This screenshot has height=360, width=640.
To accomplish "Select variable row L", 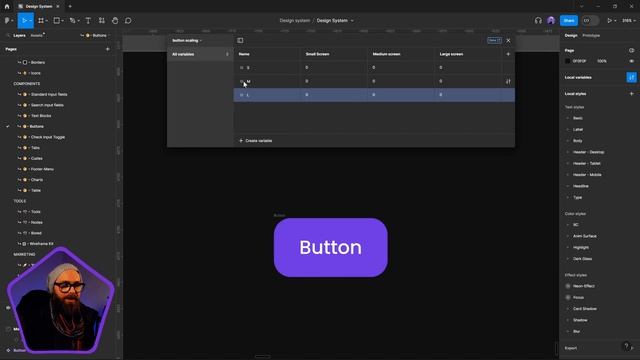I will [374, 95].
